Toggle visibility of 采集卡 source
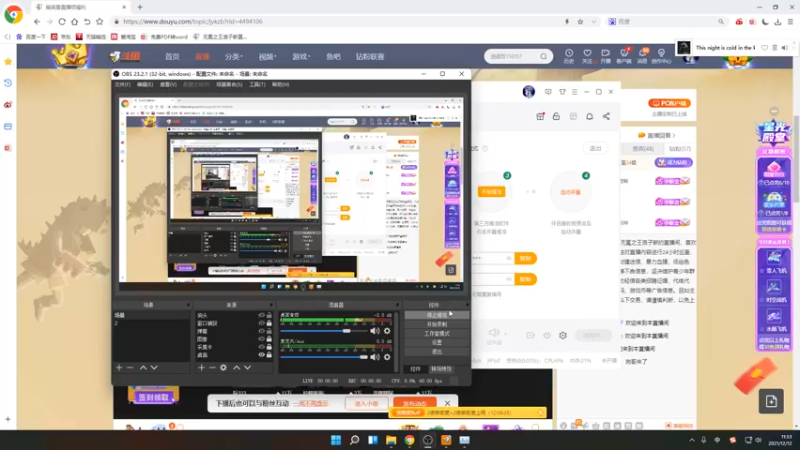 (x=261, y=347)
